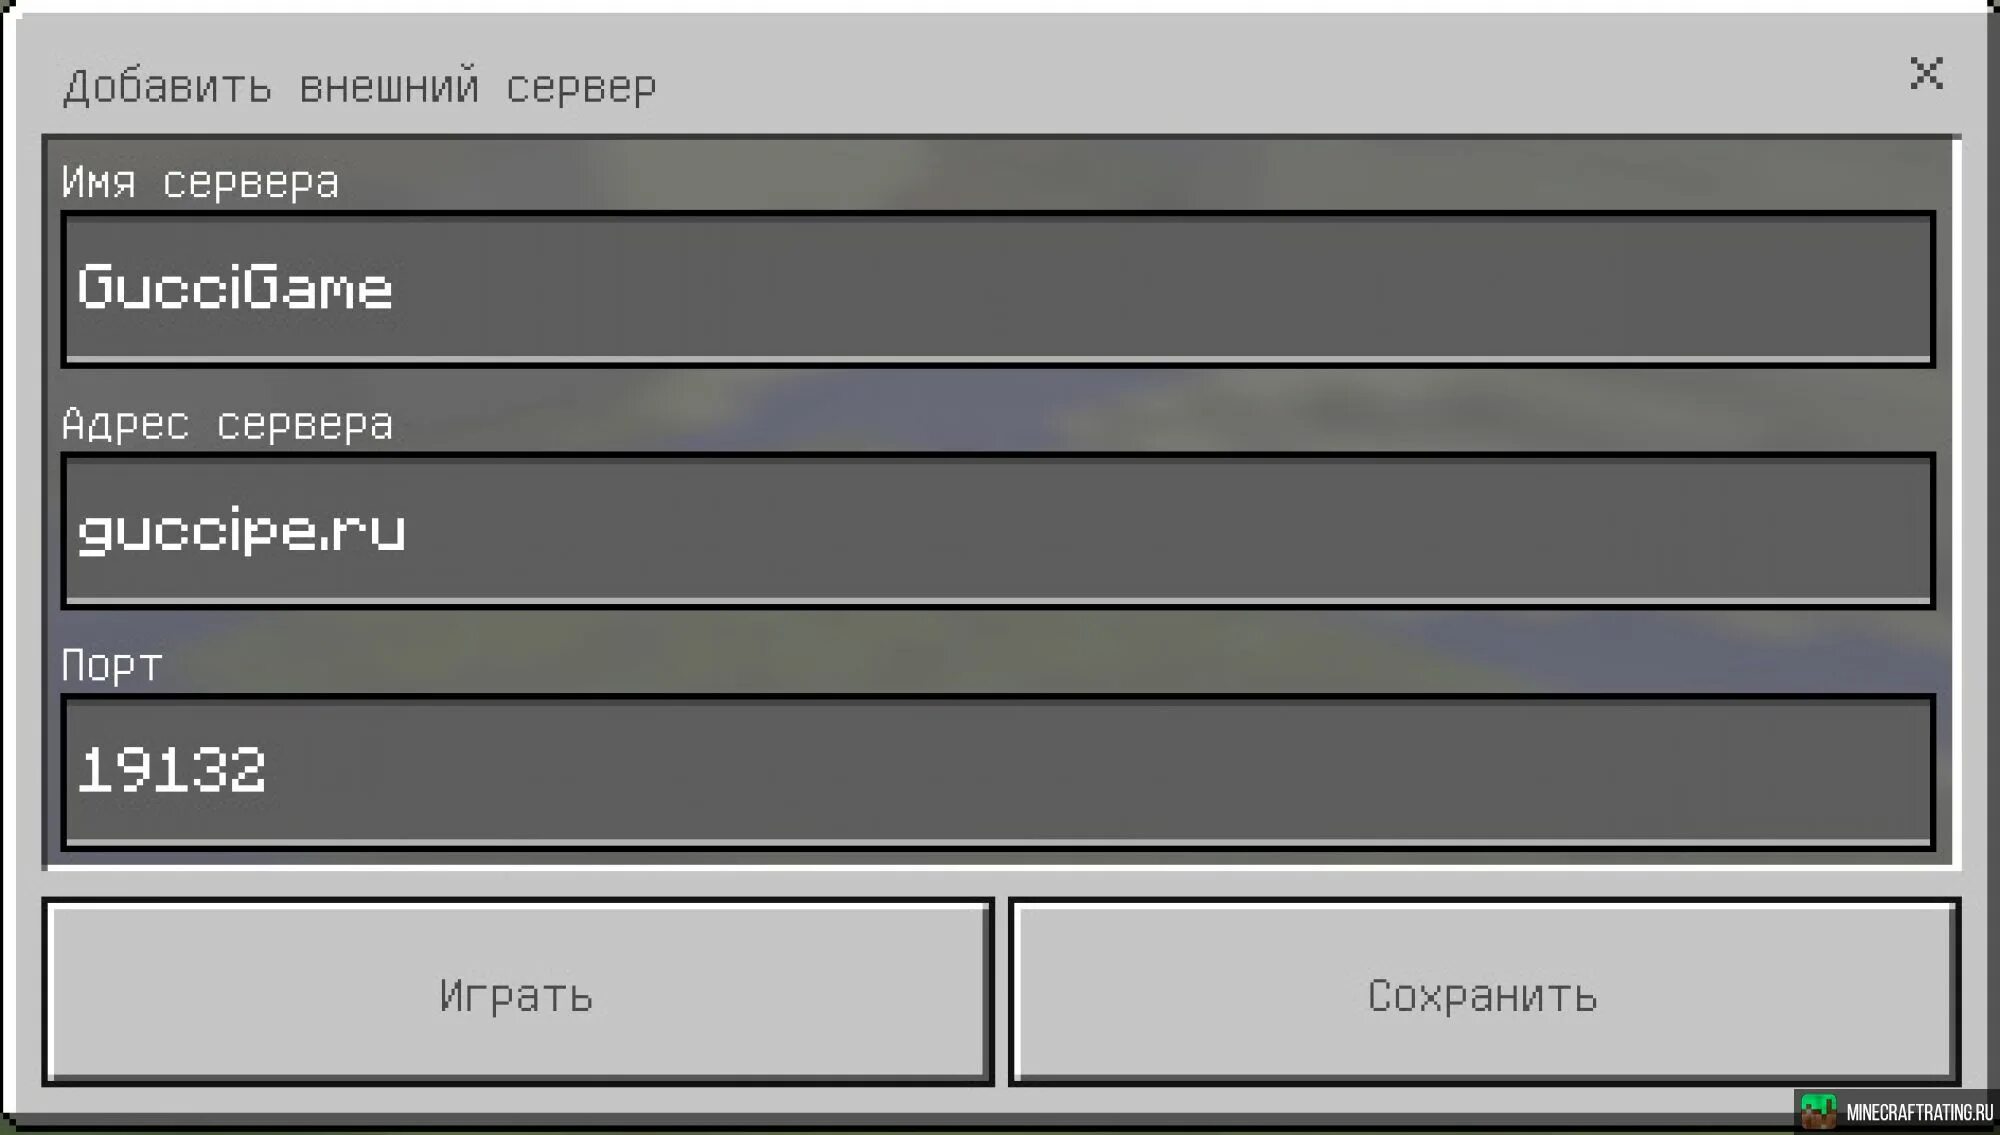Click the MINECRAFTRATING.RU watermark text
Screen dimensions: 2000x1135
pos(1919,1112)
